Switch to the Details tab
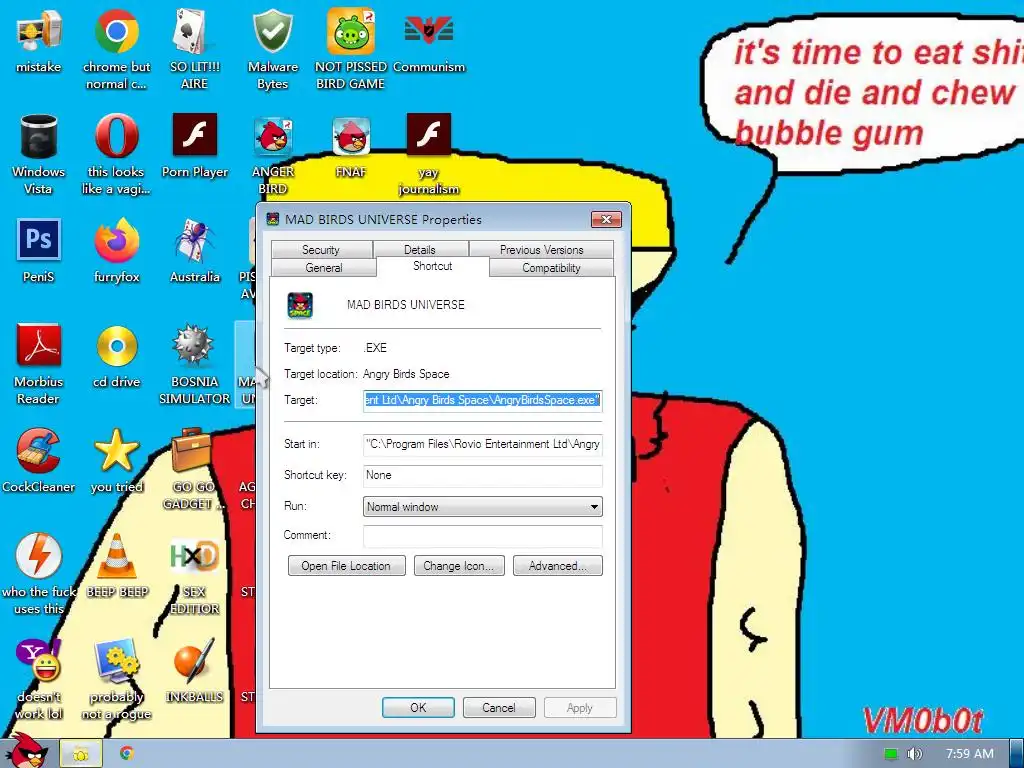 pos(420,249)
